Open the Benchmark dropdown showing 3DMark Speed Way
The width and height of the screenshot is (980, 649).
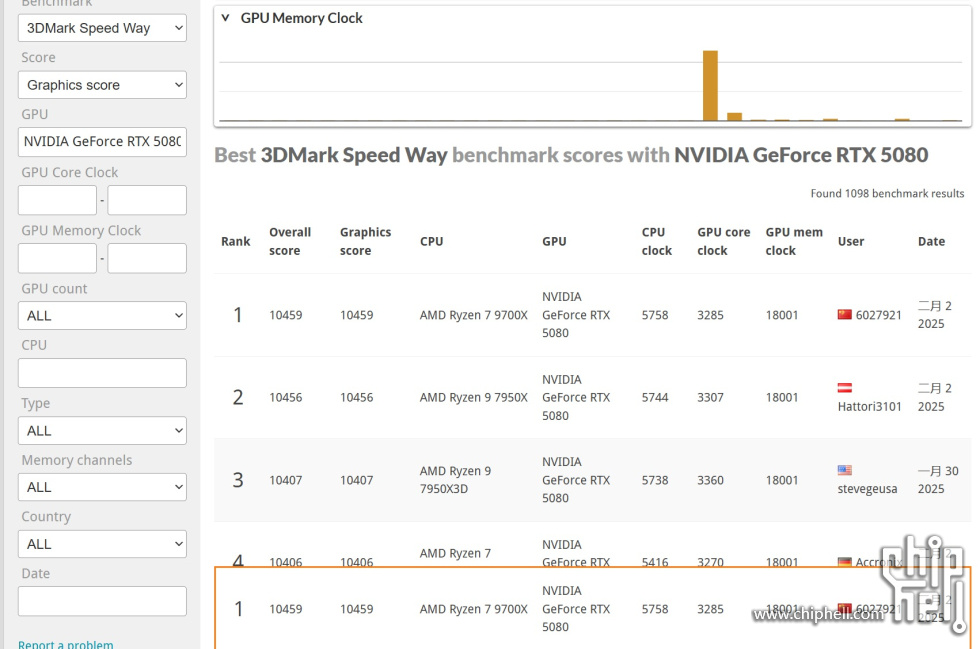[102, 28]
